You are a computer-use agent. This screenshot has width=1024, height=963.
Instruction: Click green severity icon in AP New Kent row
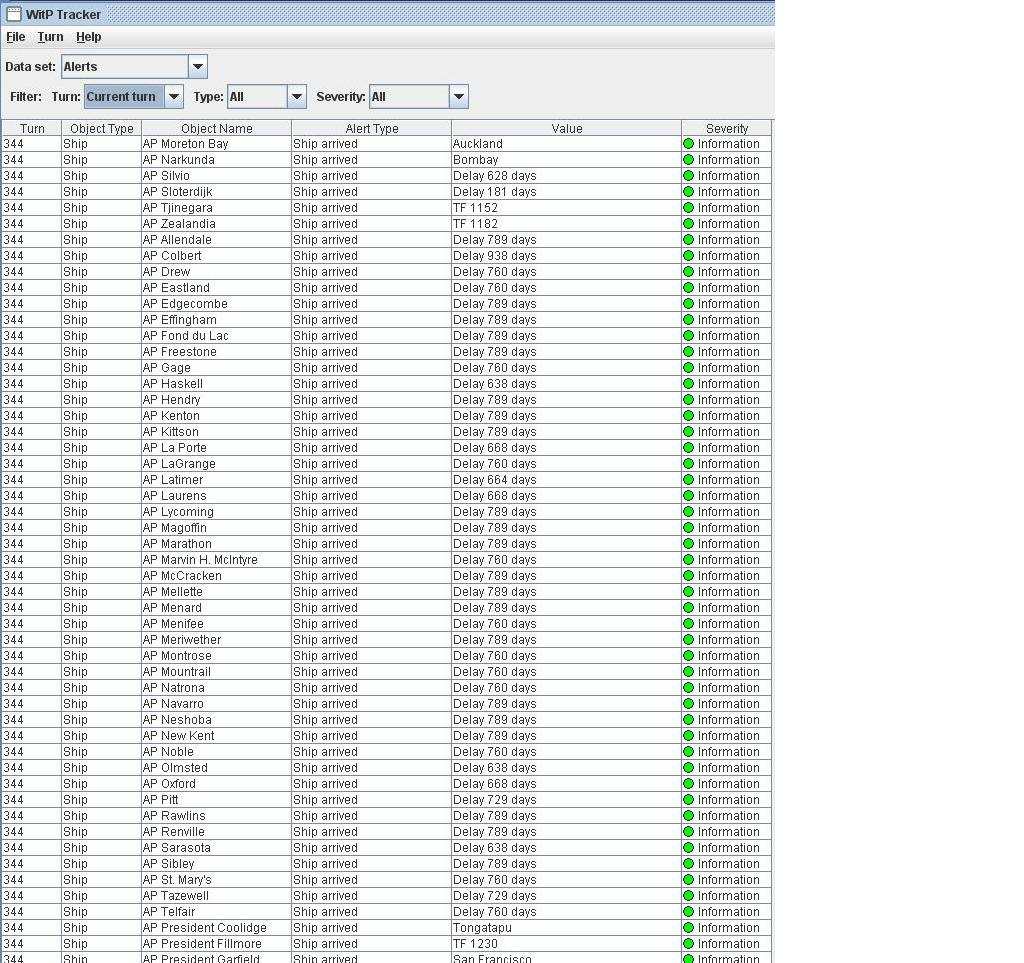tap(688, 736)
